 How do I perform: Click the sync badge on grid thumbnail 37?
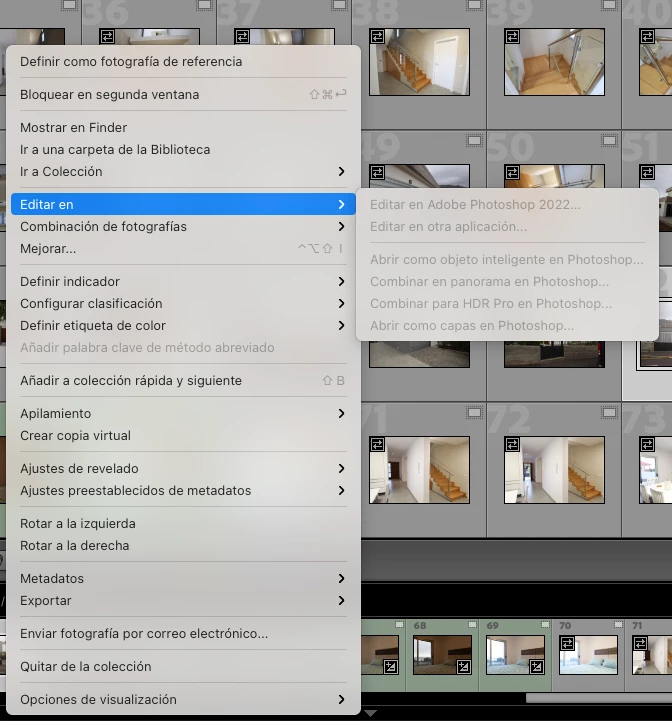tap(242, 37)
